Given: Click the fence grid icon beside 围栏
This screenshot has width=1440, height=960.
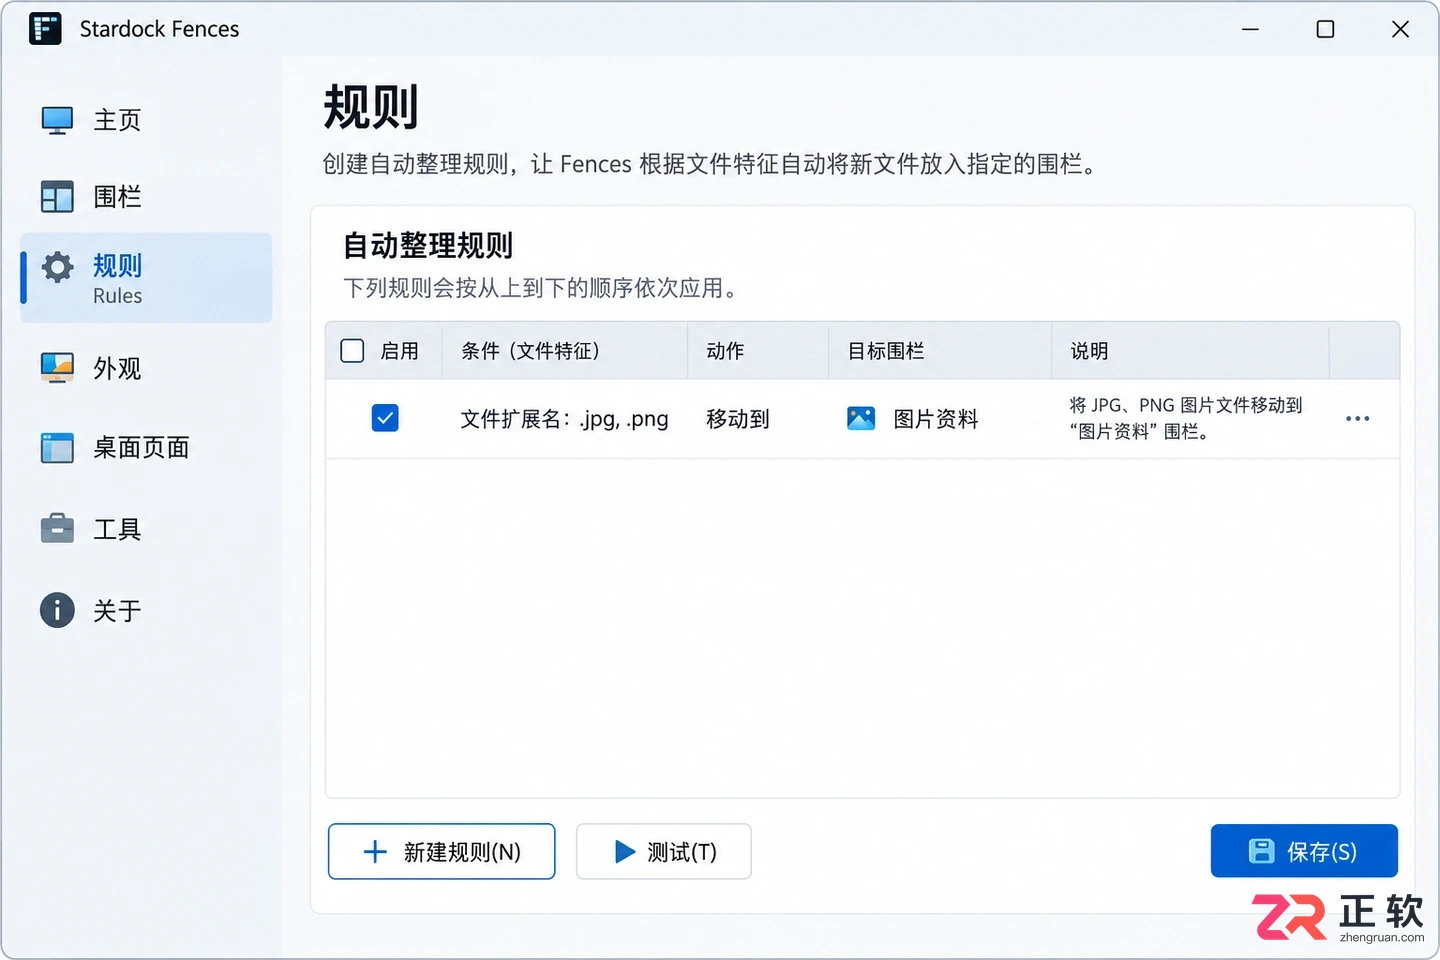Looking at the screenshot, I should [x=57, y=197].
